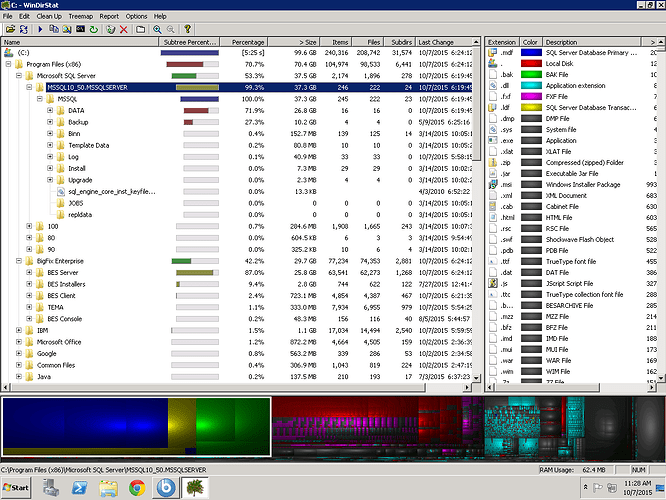Click the Copy Path toolbar icon

coord(54,29)
